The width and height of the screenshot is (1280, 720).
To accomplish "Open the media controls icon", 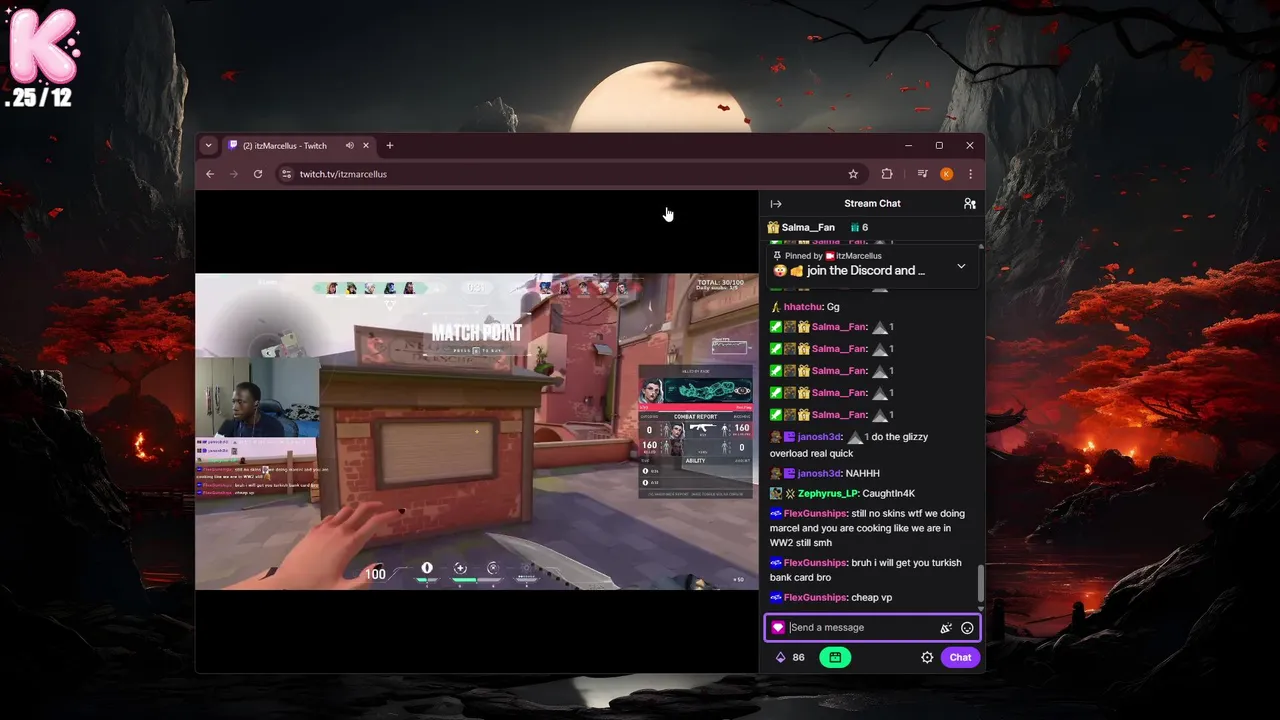I will point(922,174).
